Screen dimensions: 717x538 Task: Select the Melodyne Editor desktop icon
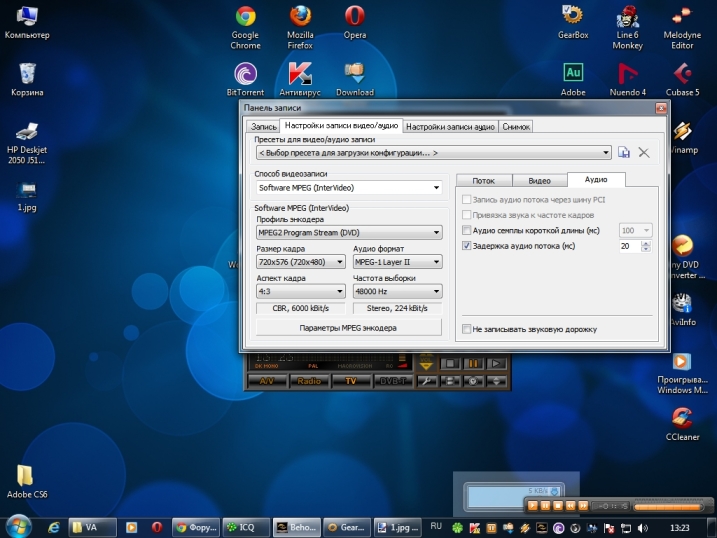[681, 17]
